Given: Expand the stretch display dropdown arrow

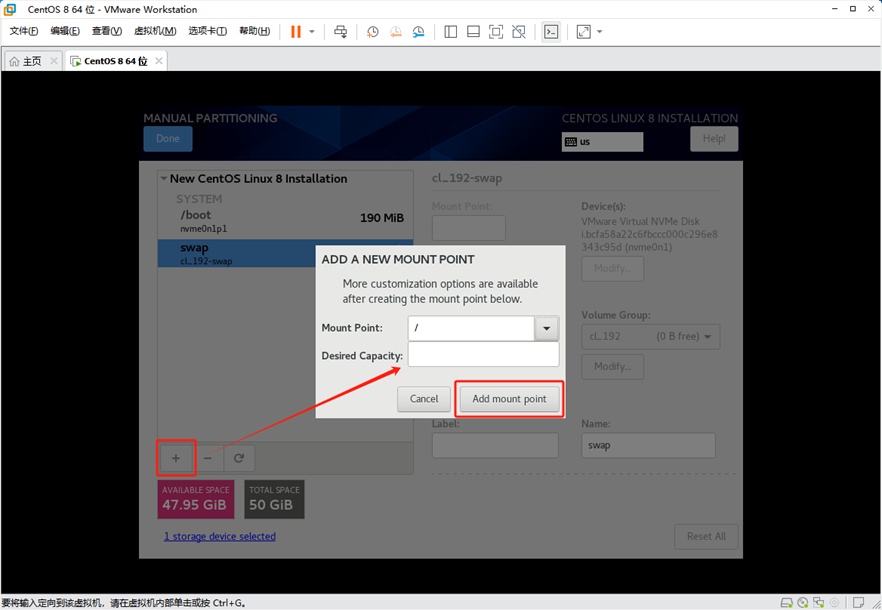Looking at the screenshot, I should [x=599, y=32].
